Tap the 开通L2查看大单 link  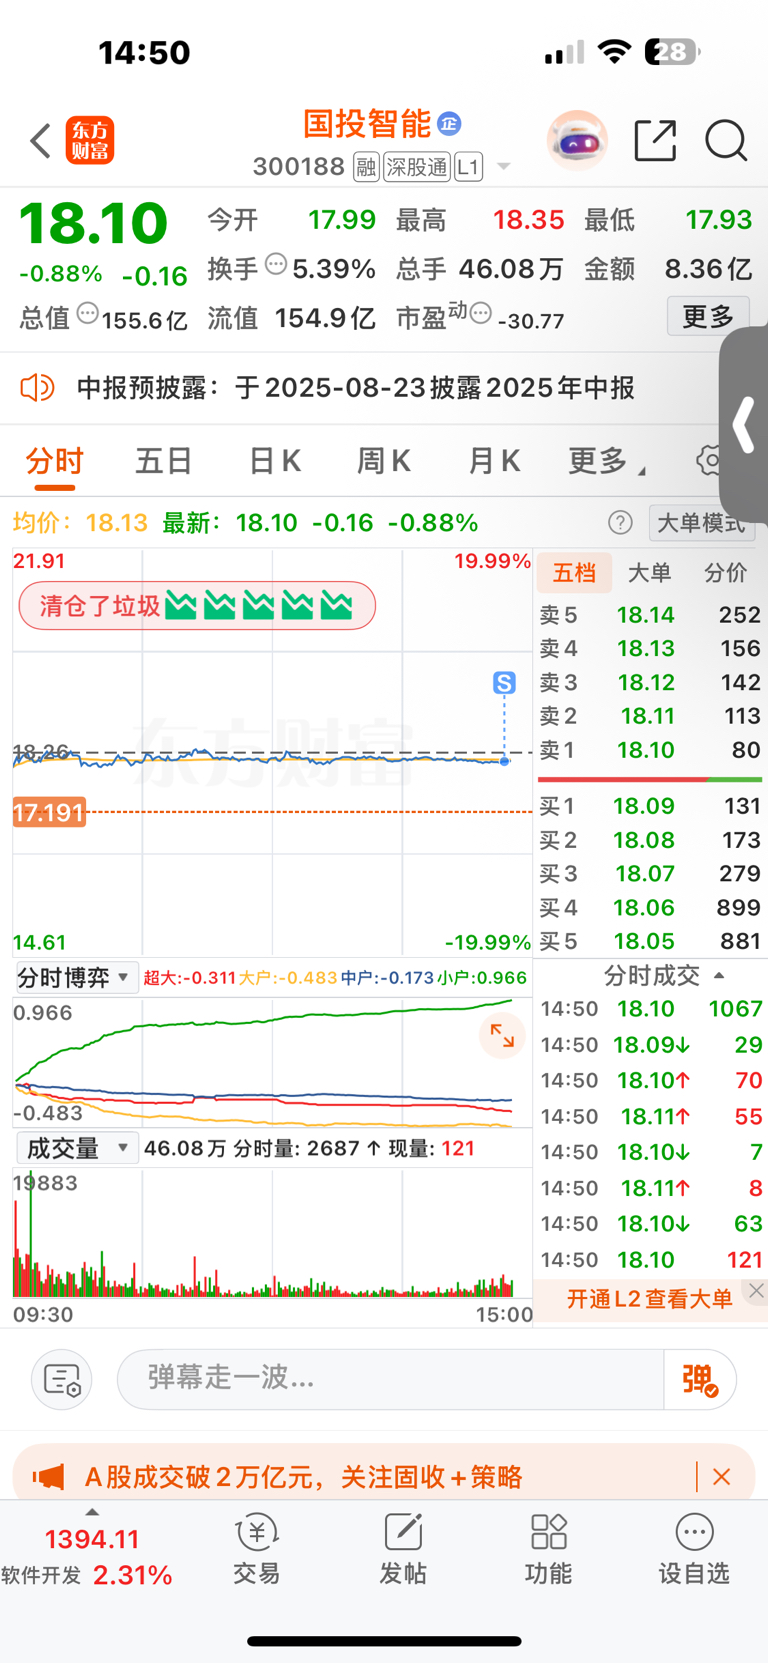point(649,1299)
